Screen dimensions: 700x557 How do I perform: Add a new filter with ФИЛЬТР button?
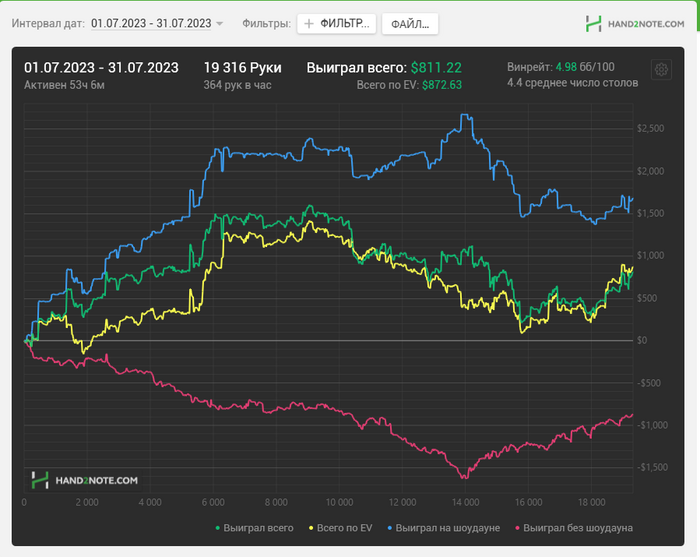pos(337,24)
